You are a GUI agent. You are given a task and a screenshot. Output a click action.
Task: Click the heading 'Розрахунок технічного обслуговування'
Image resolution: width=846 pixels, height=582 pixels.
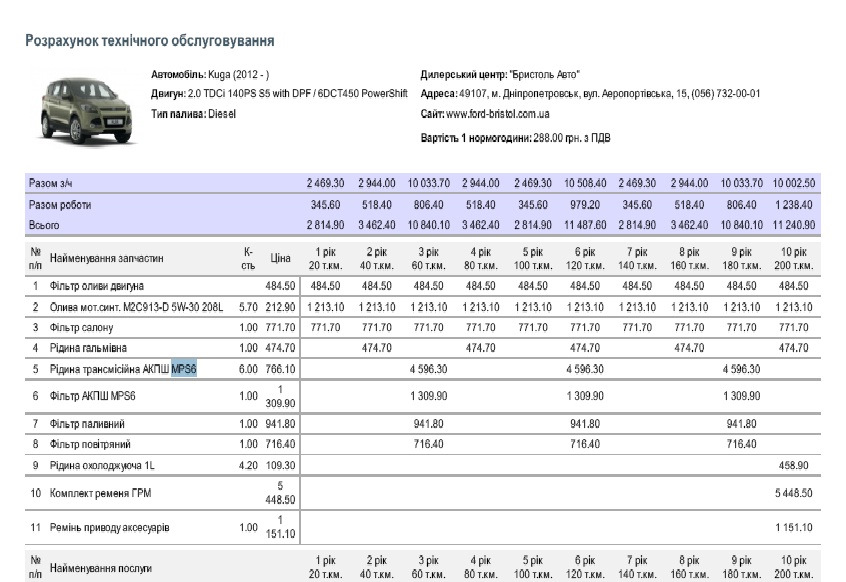pos(149,41)
